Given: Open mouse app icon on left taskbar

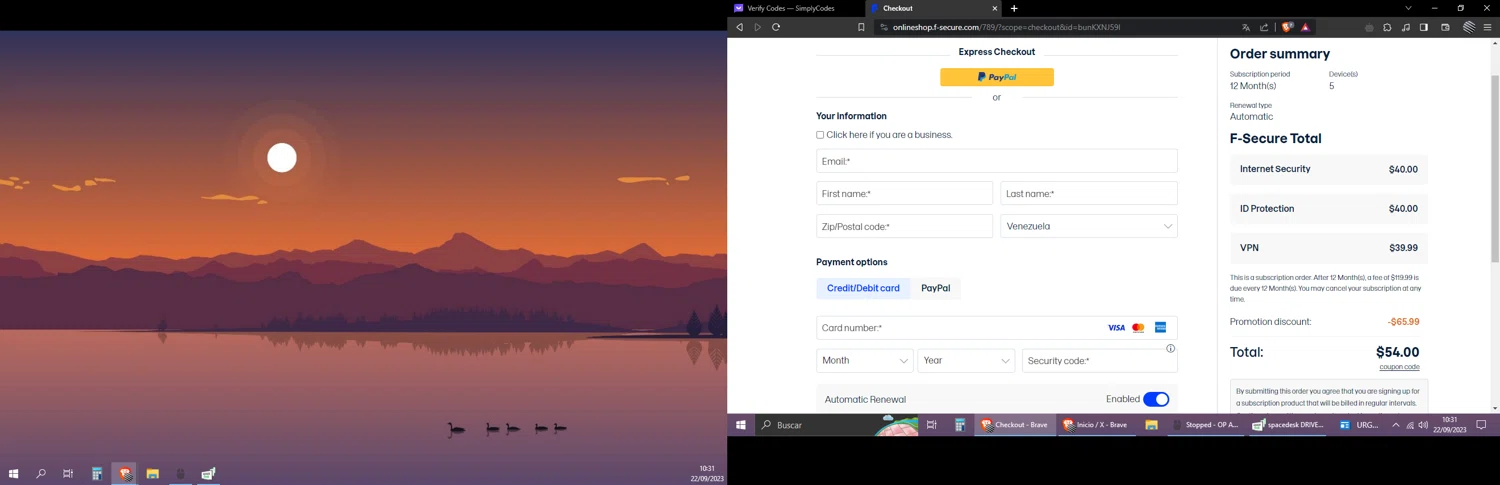Looking at the screenshot, I should coord(181,474).
